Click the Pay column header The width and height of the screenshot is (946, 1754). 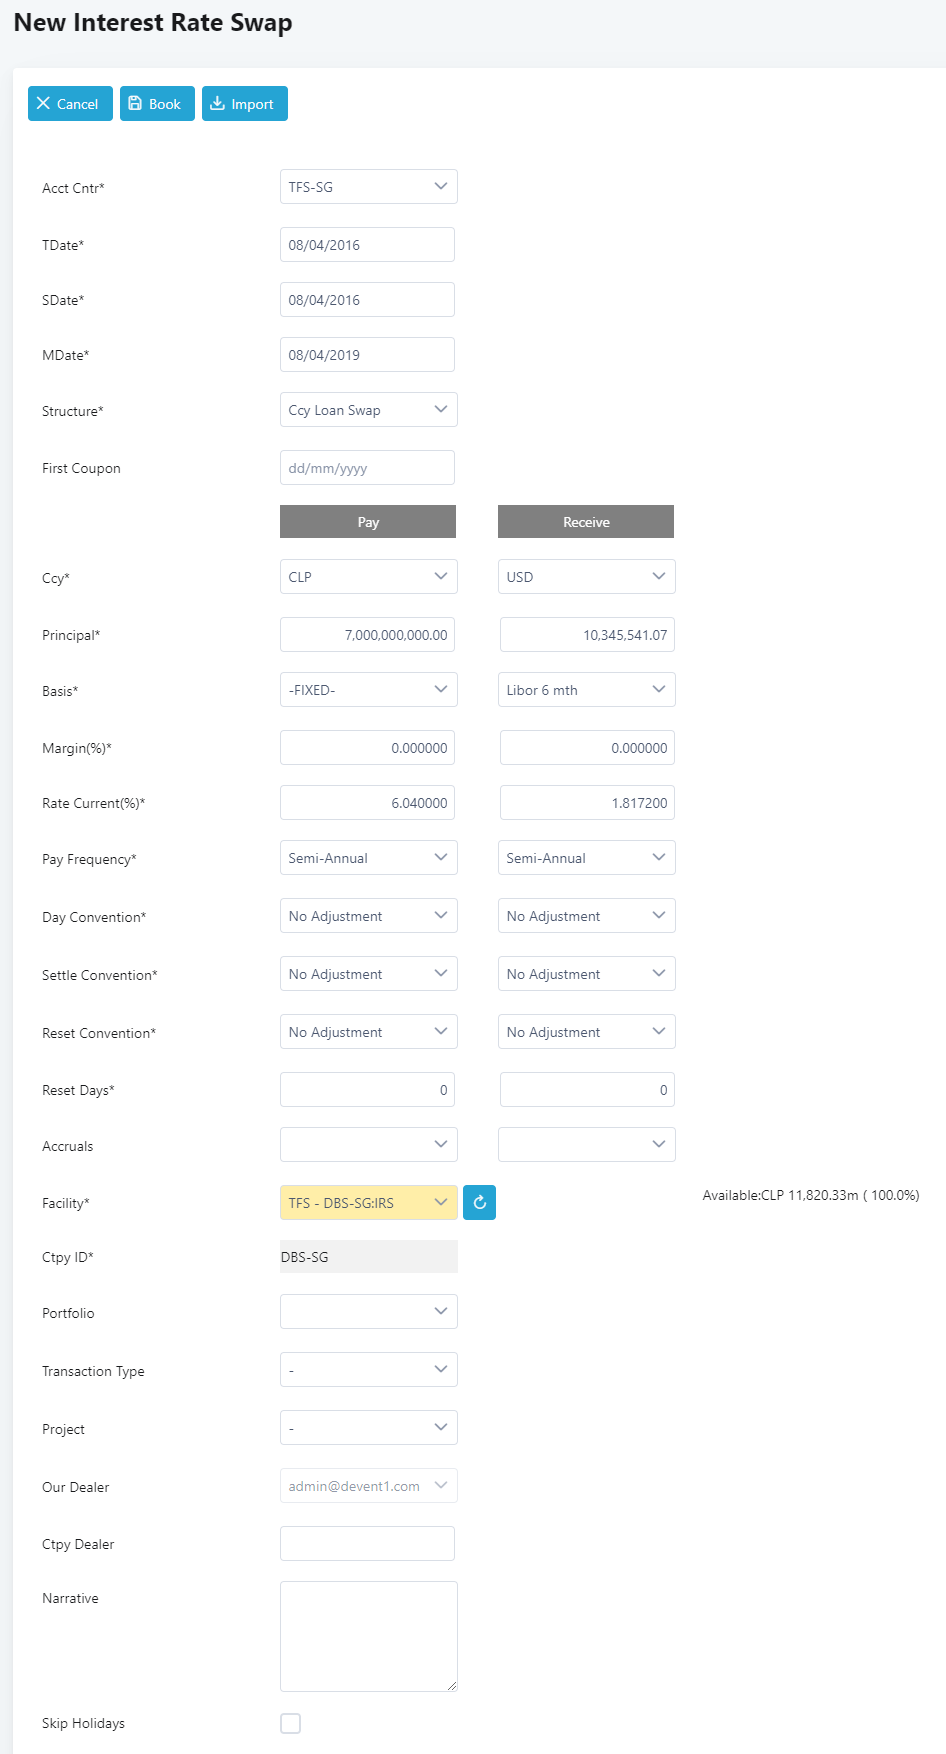368,522
